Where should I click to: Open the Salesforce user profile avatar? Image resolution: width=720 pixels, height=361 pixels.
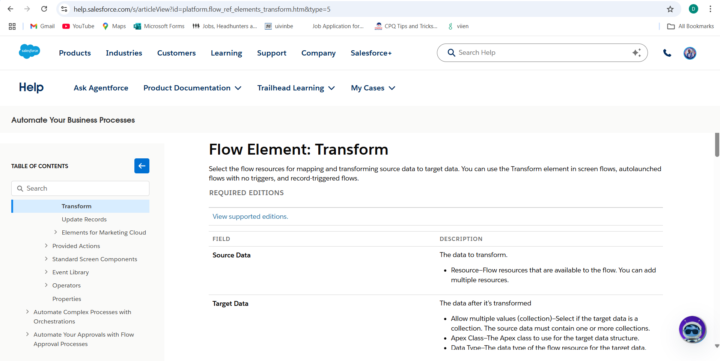pyautogui.click(x=690, y=53)
